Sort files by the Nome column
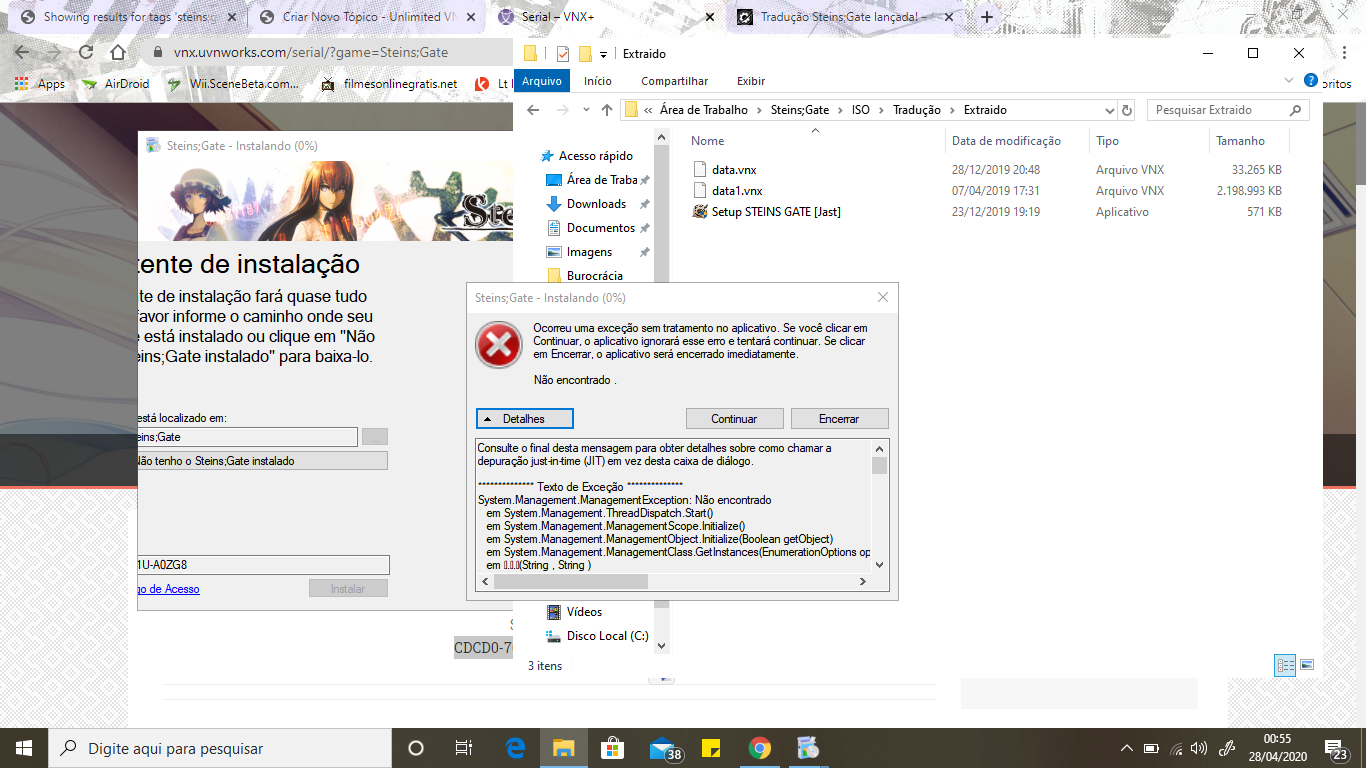Screen dimensions: 1366x768 [707, 141]
